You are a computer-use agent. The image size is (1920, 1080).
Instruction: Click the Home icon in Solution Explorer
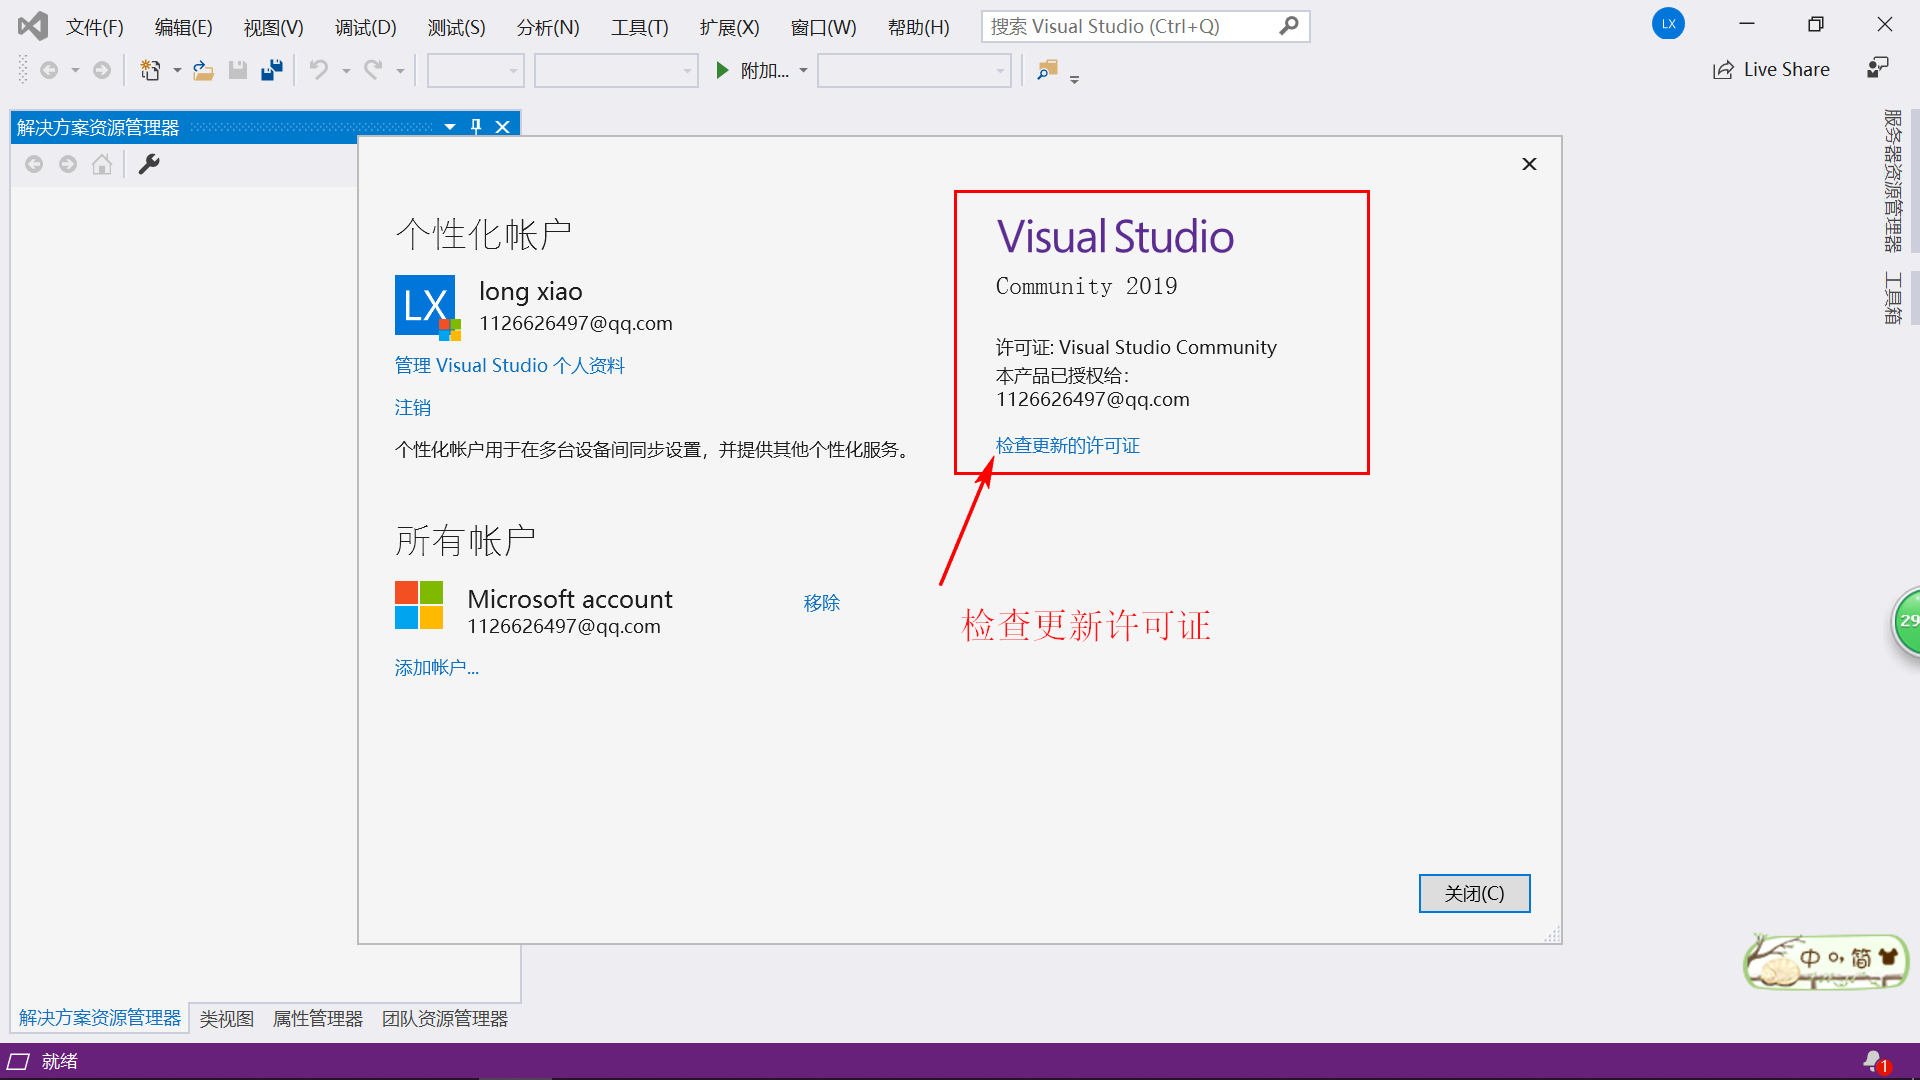tap(102, 164)
